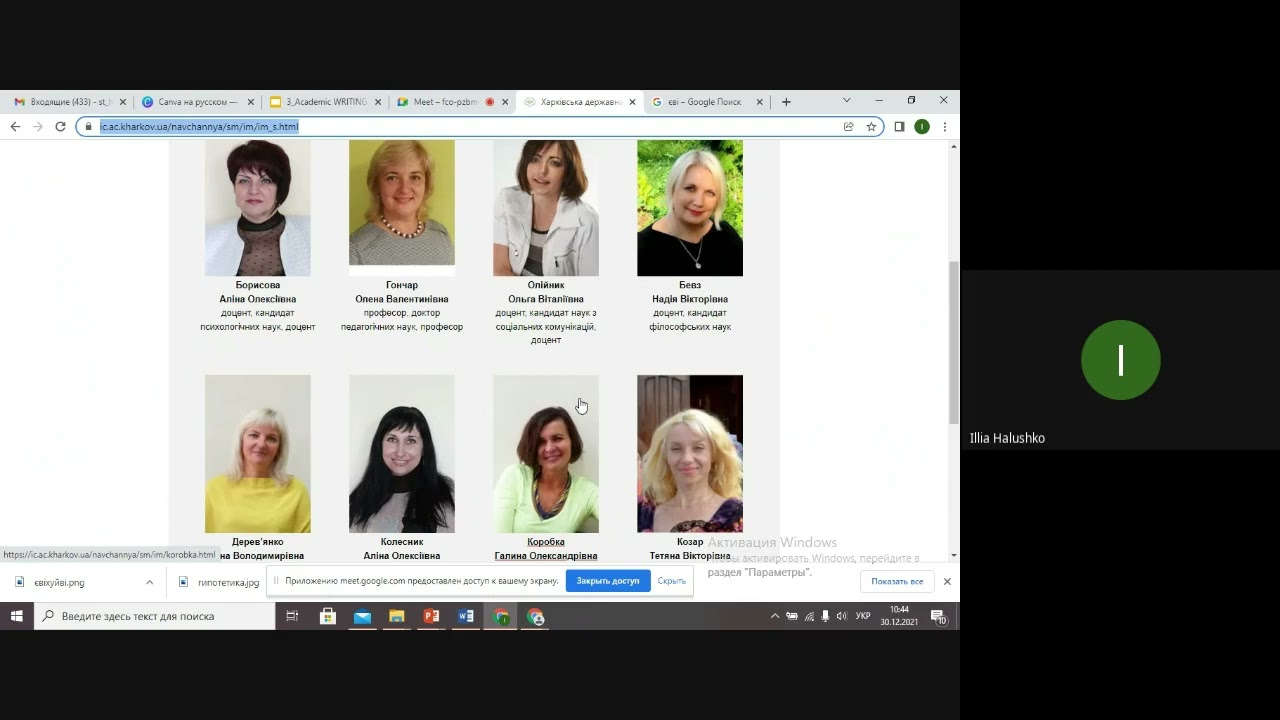
Task: Open Word from the taskbar
Action: (x=466, y=616)
